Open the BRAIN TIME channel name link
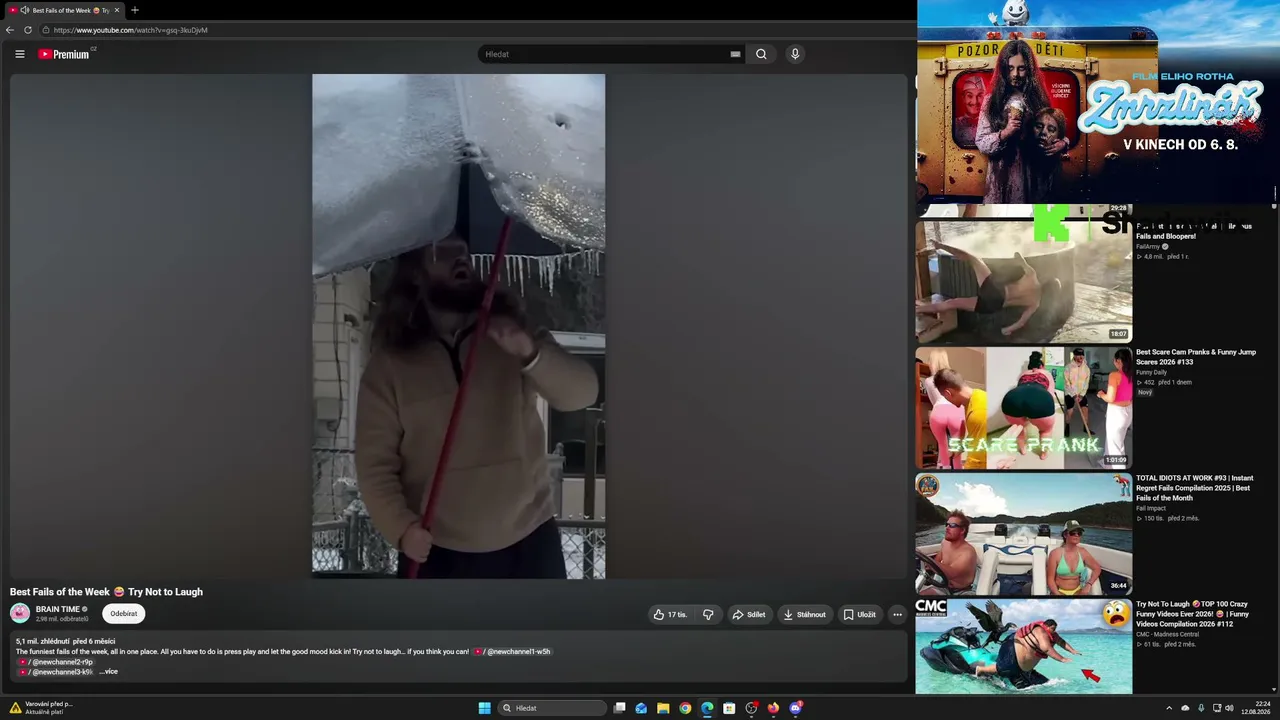 pyautogui.click(x=58, y=609)
